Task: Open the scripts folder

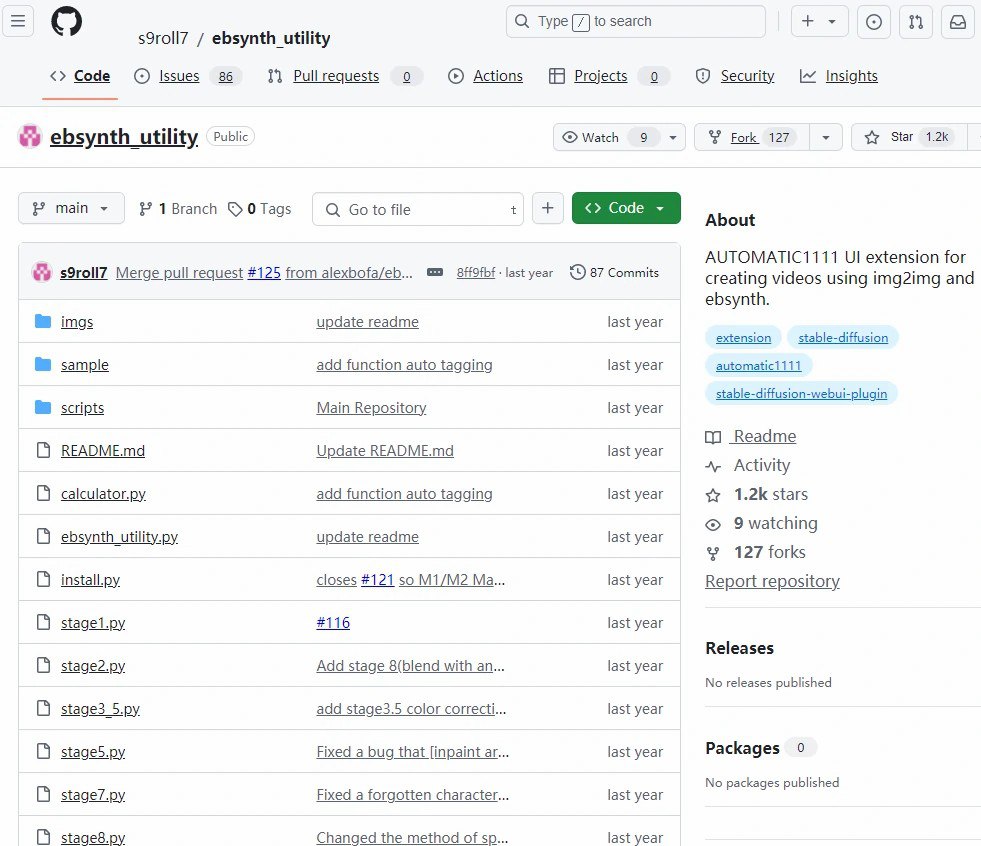Action: (83, 408)
